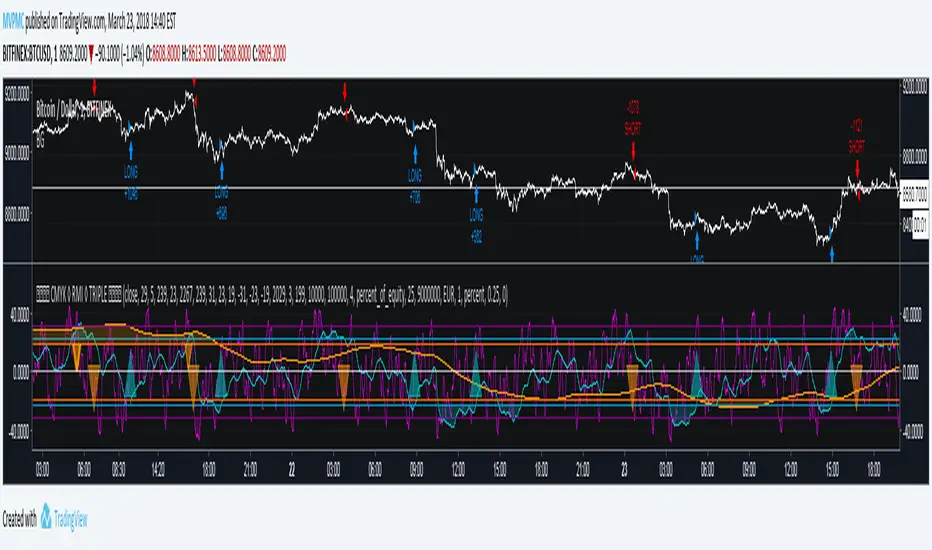Click the current price label on right axis
Screen dimensions: 932x550
(915, 189)
